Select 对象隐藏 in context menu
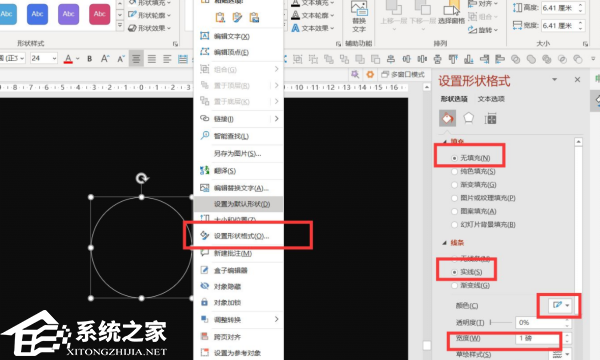Screen dimensions: 600x360 coord(239,287)
